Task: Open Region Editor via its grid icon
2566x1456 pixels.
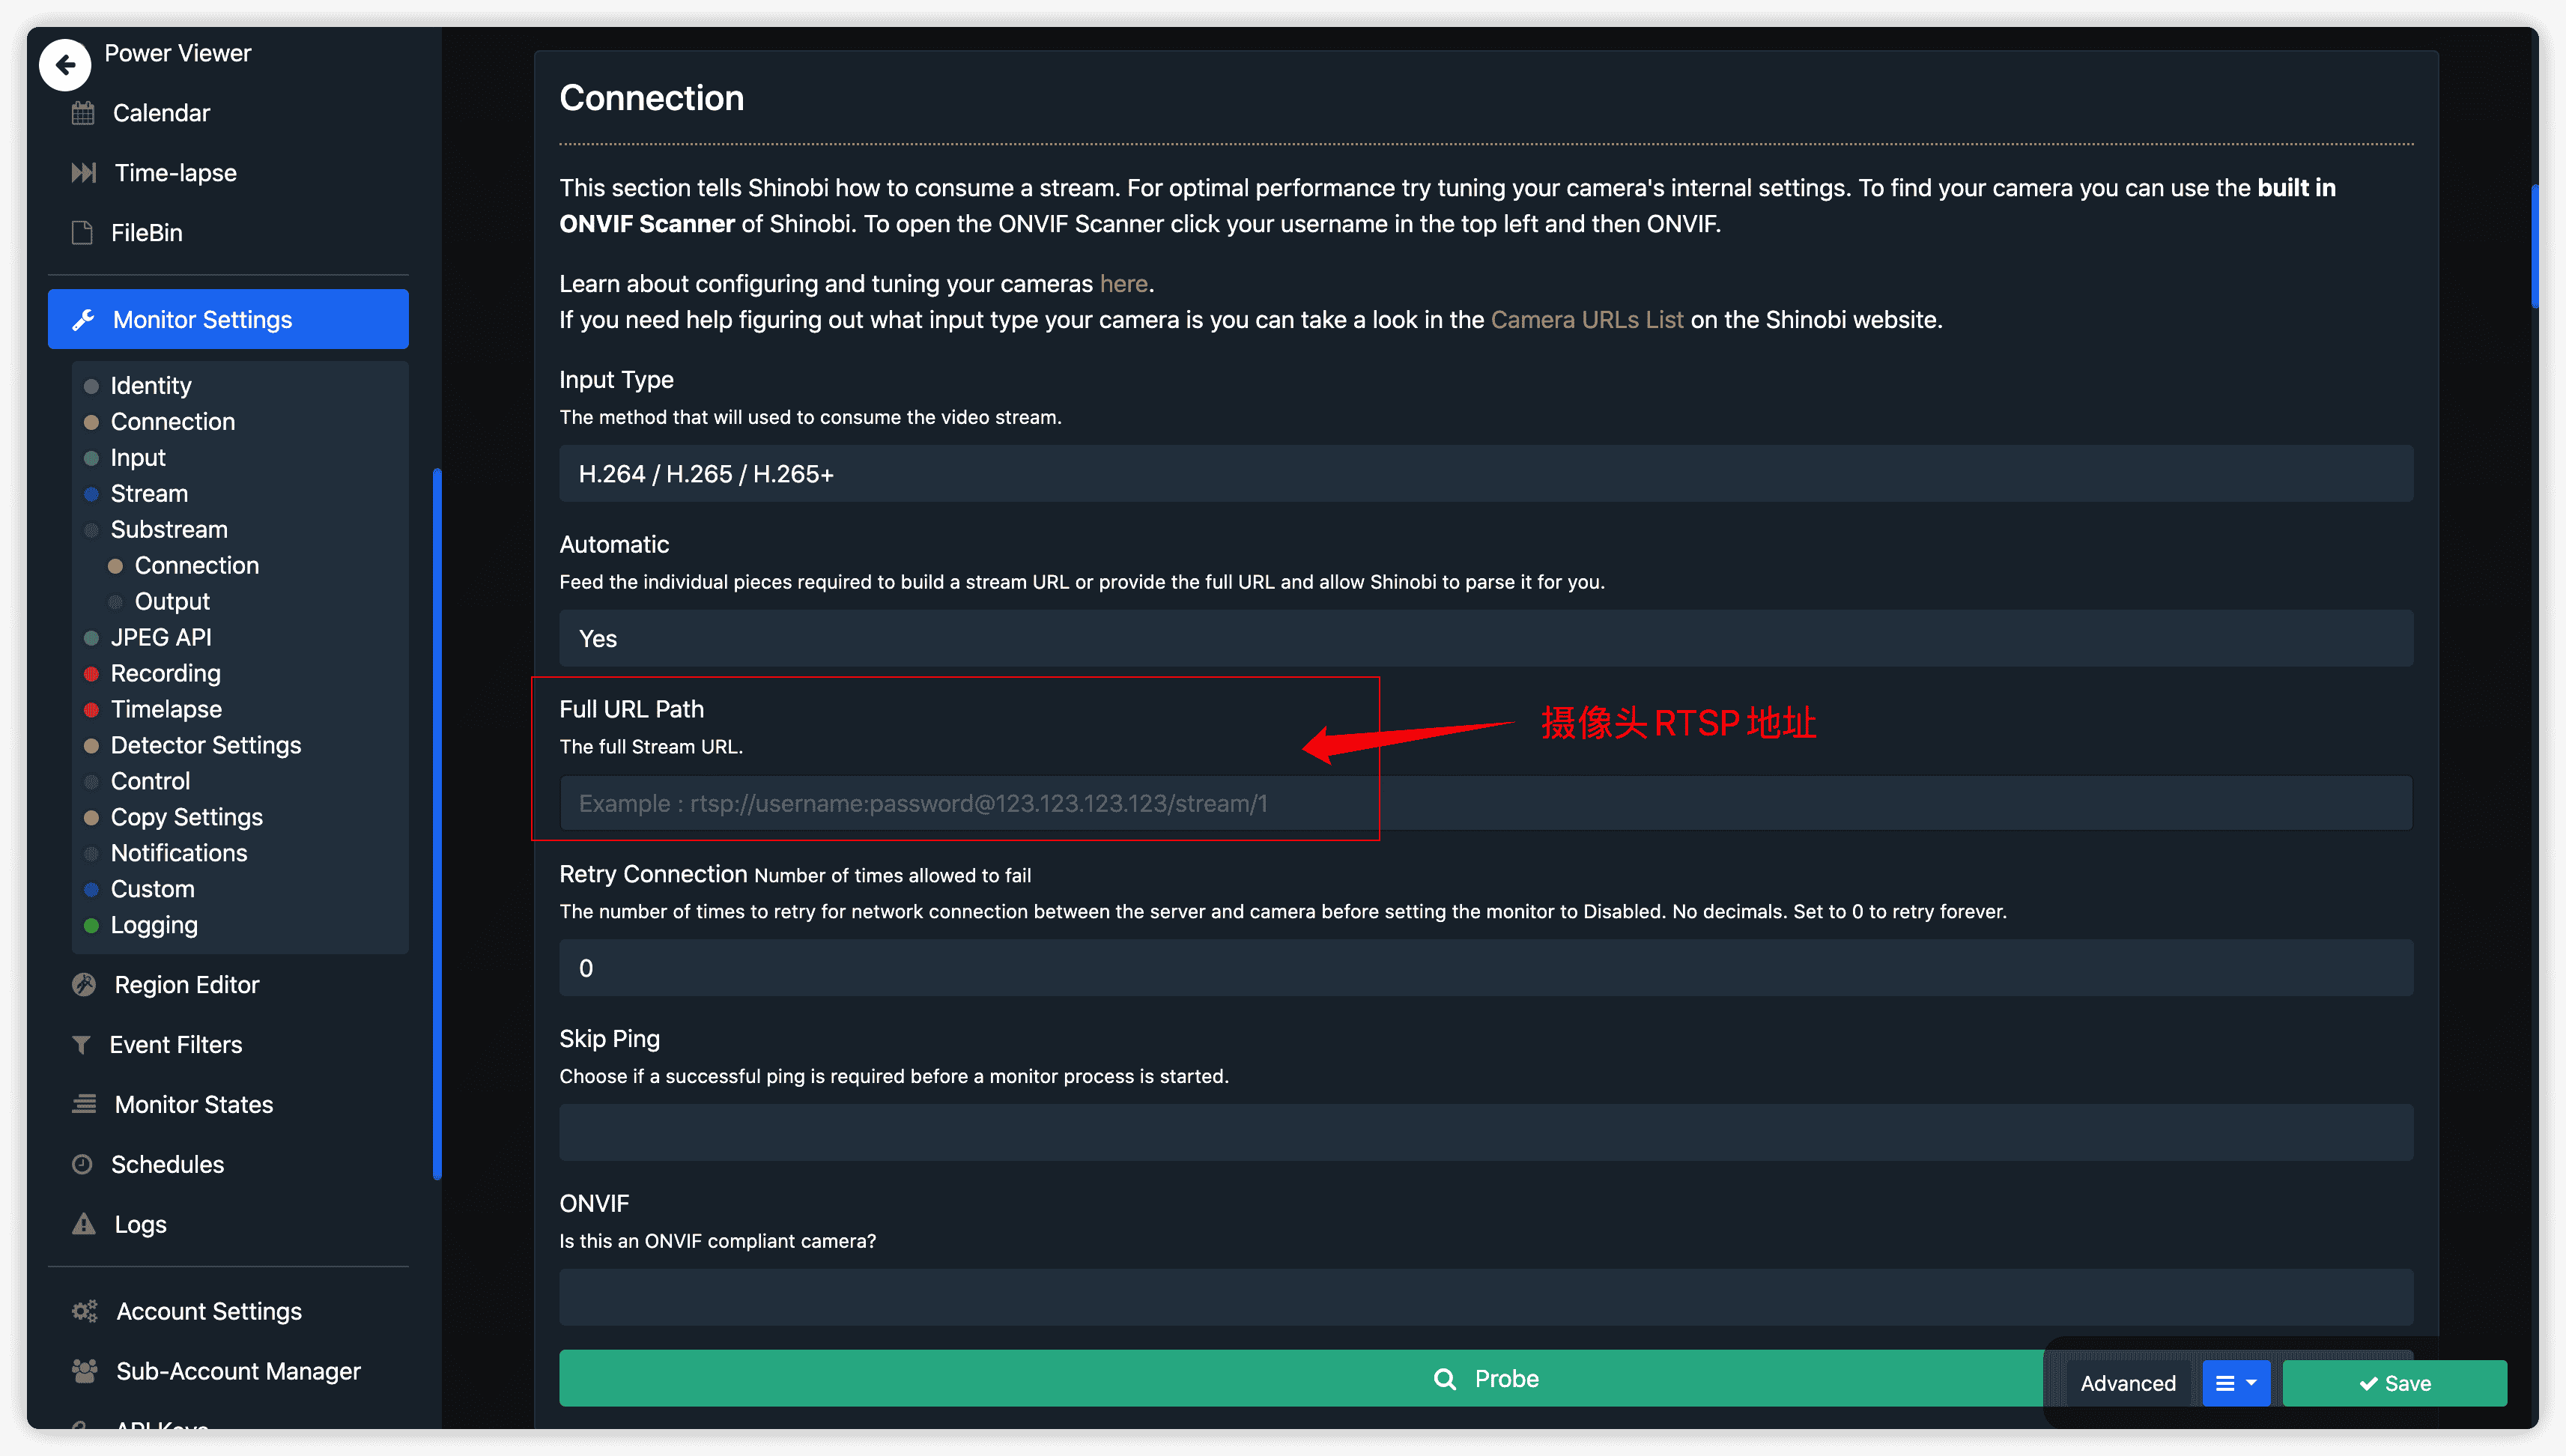Action: [84, 985]
